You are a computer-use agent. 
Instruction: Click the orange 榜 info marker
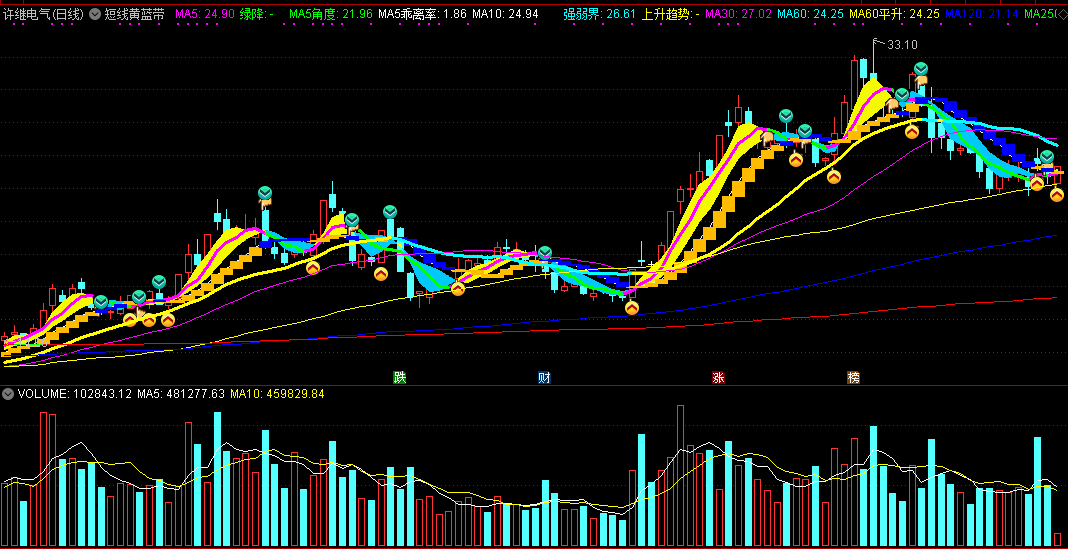[853, 377]
